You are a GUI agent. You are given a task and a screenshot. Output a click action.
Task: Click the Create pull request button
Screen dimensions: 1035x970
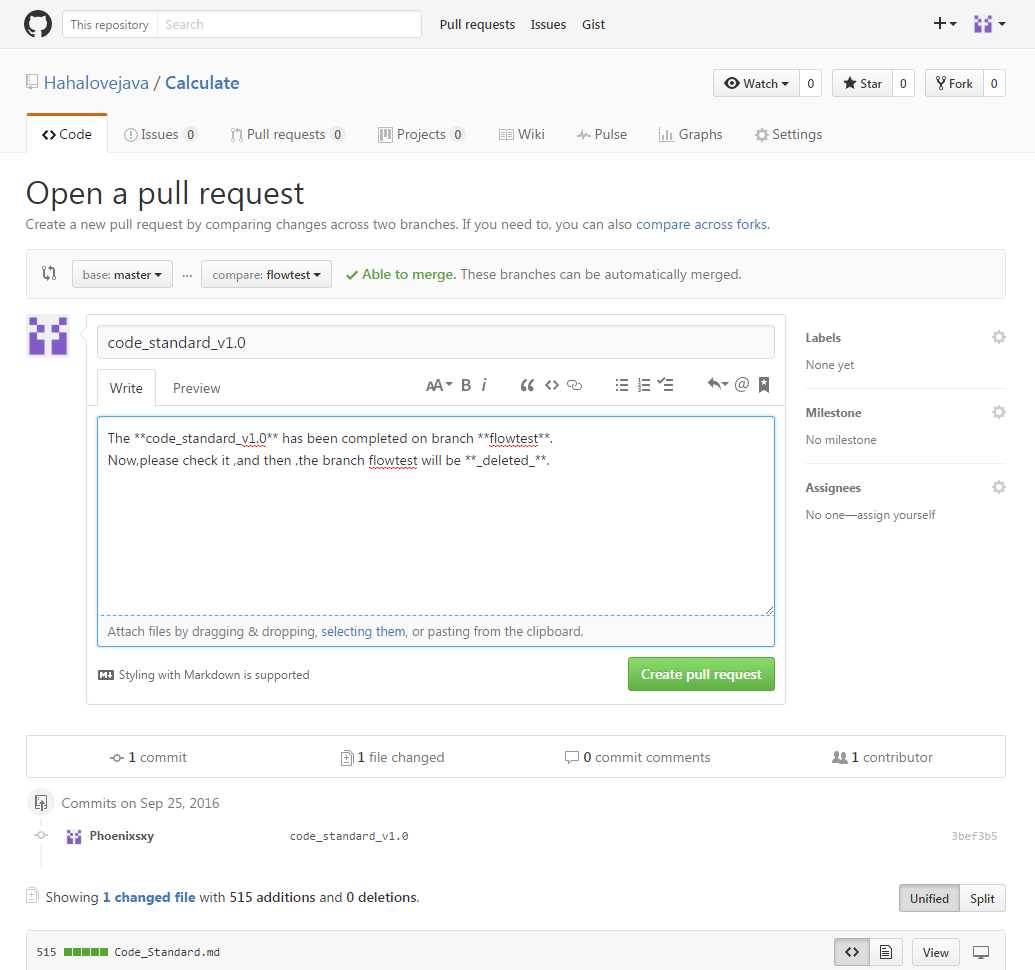pos(701,674)
